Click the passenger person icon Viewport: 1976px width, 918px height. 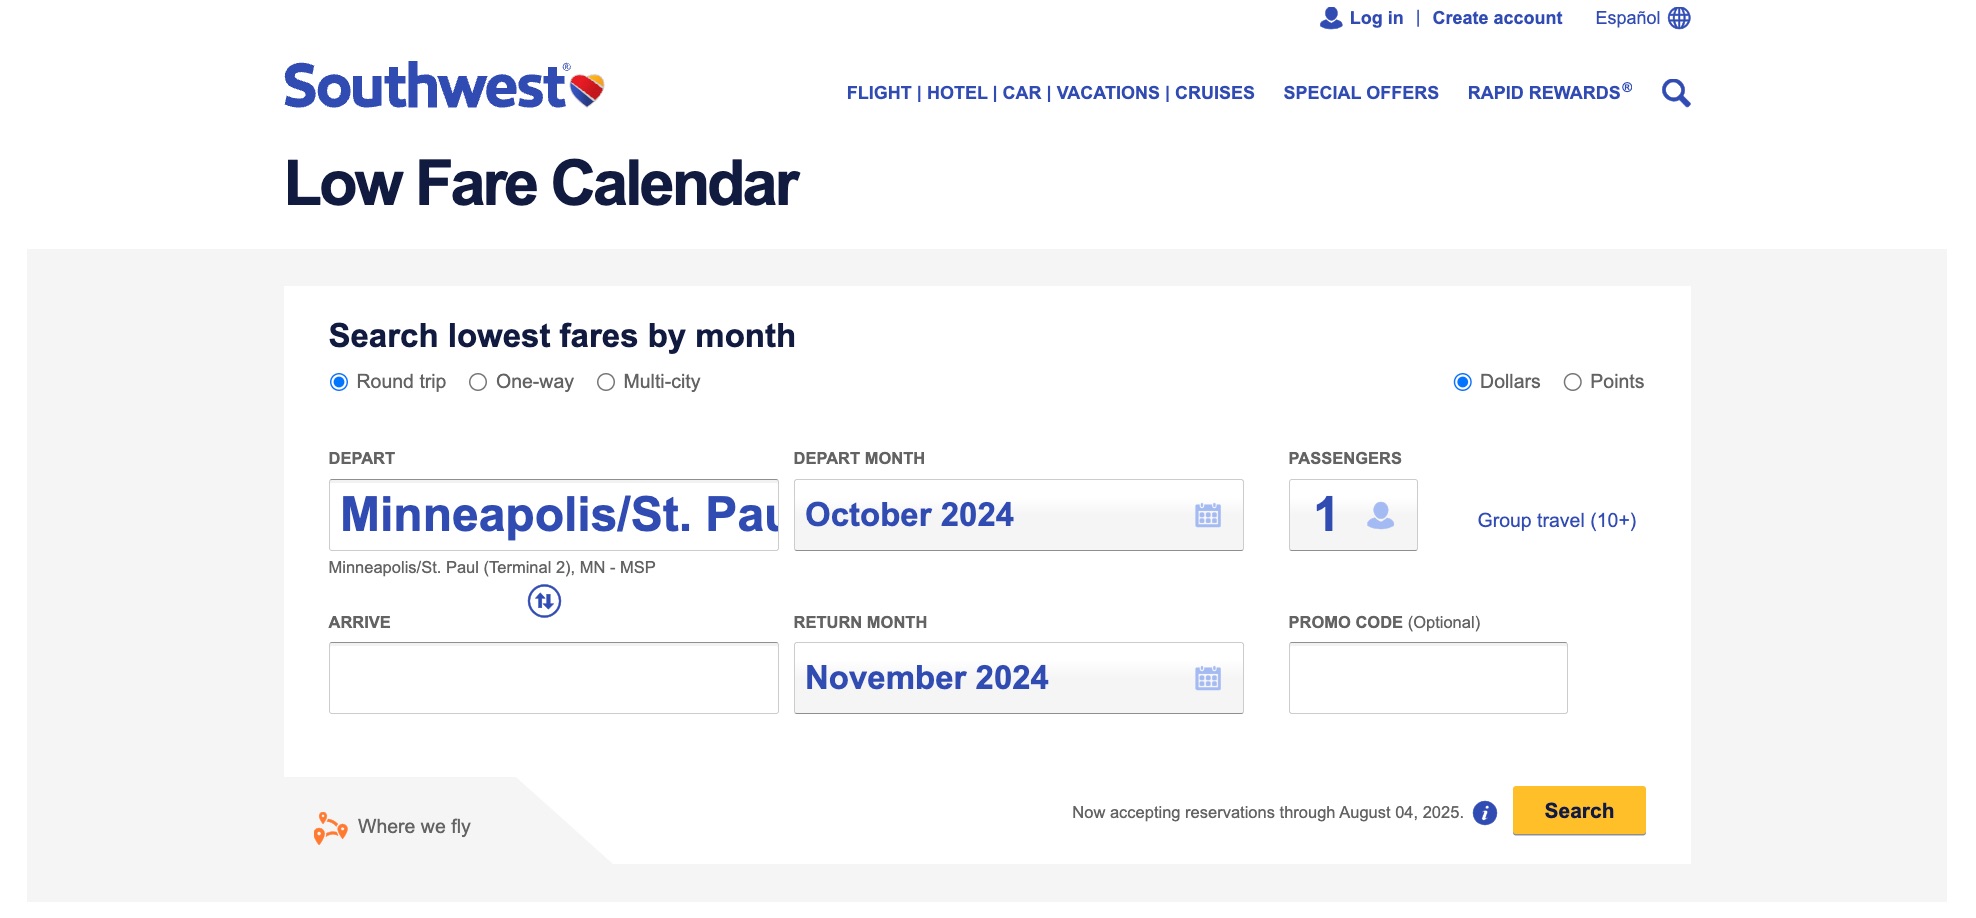(x=1382, y=515)
